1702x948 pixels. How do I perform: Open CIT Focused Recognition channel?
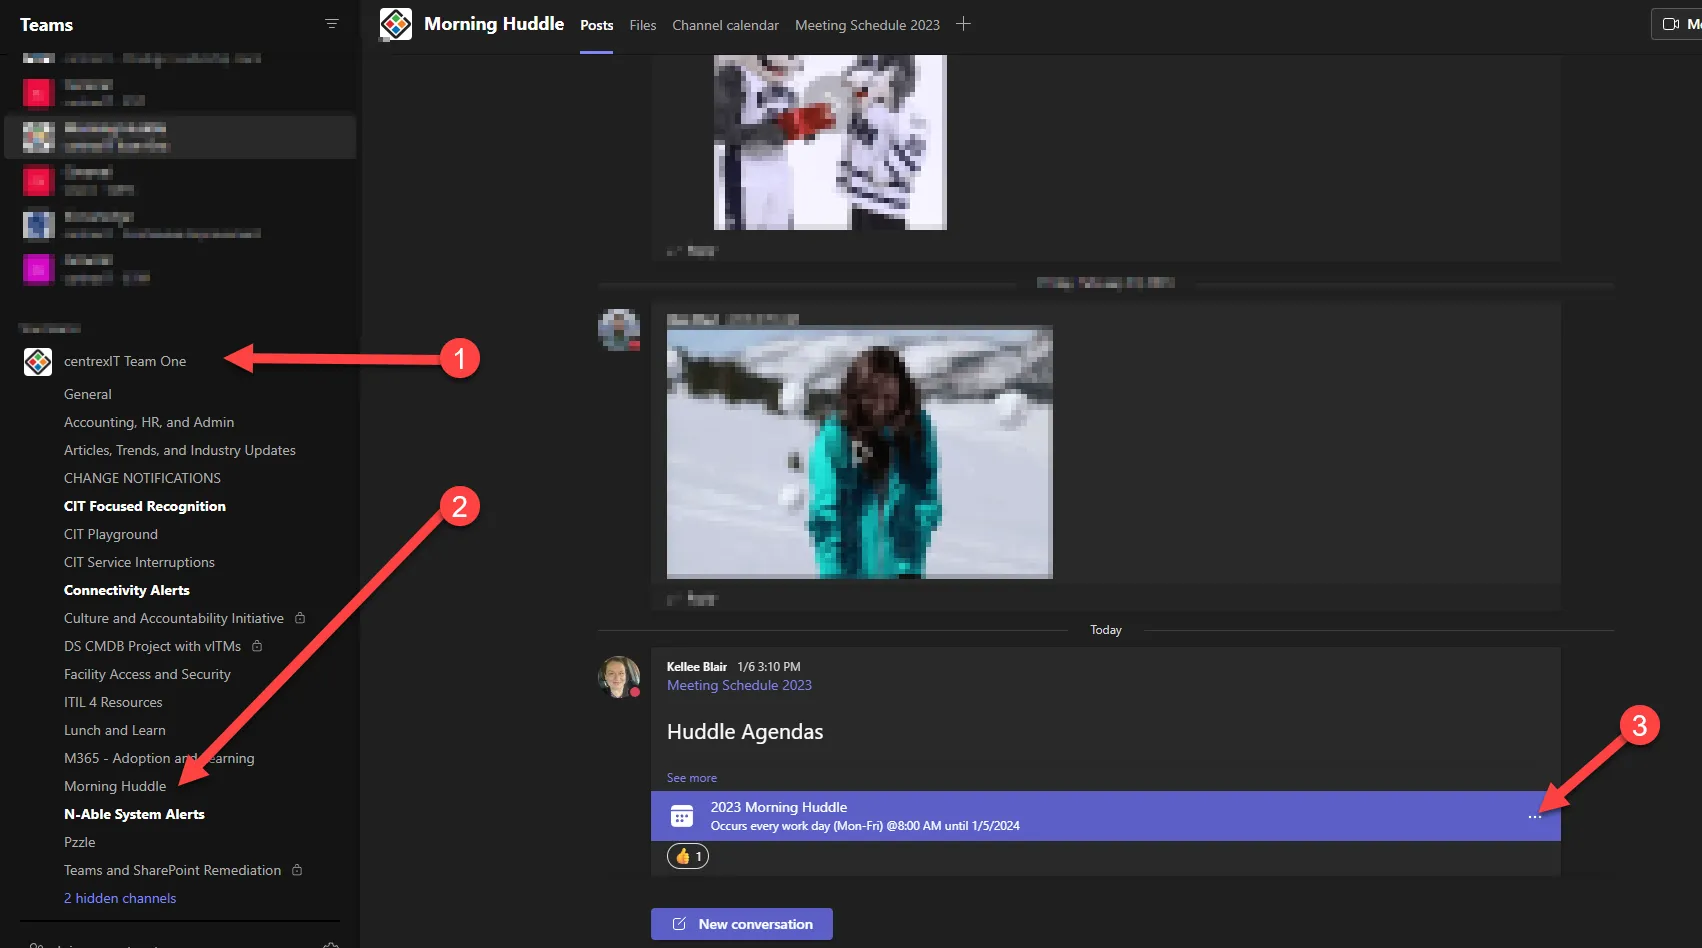145,506
